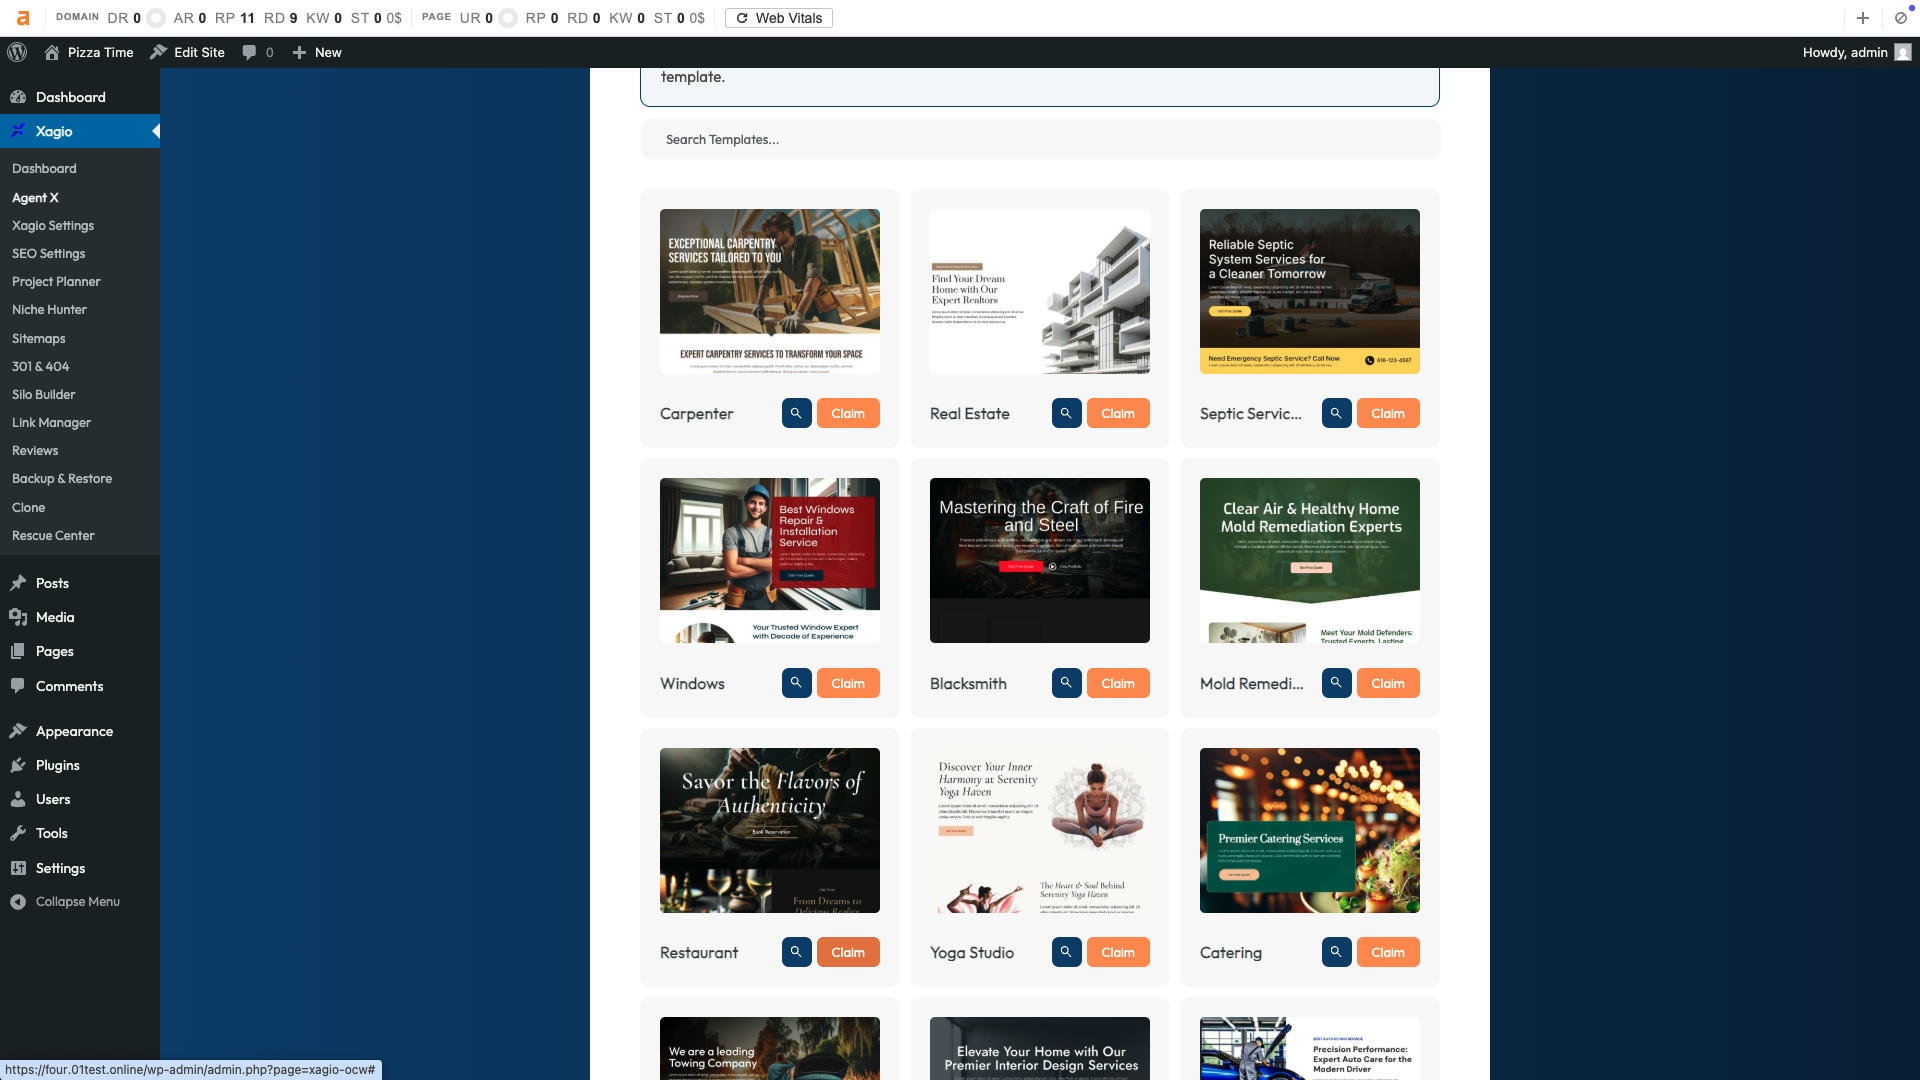This screenshot has width=1920, height=1080.
Task: Open the Users menu
Action: click(x=80, y=799)
